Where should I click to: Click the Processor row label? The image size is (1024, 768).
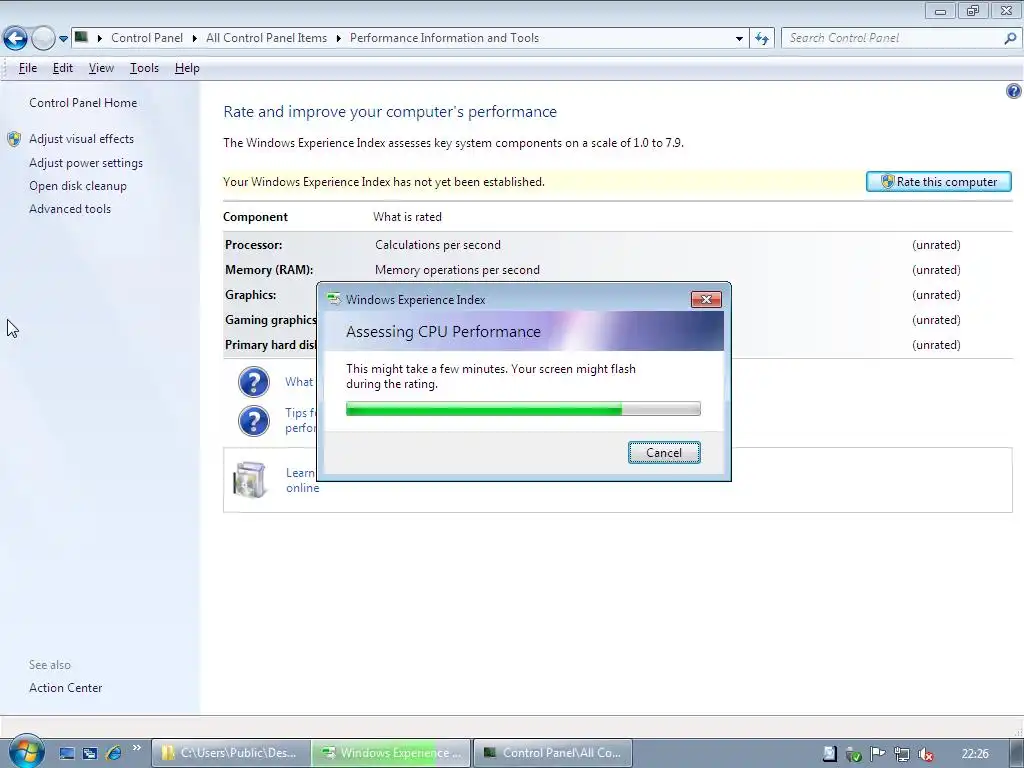(254, 245)
